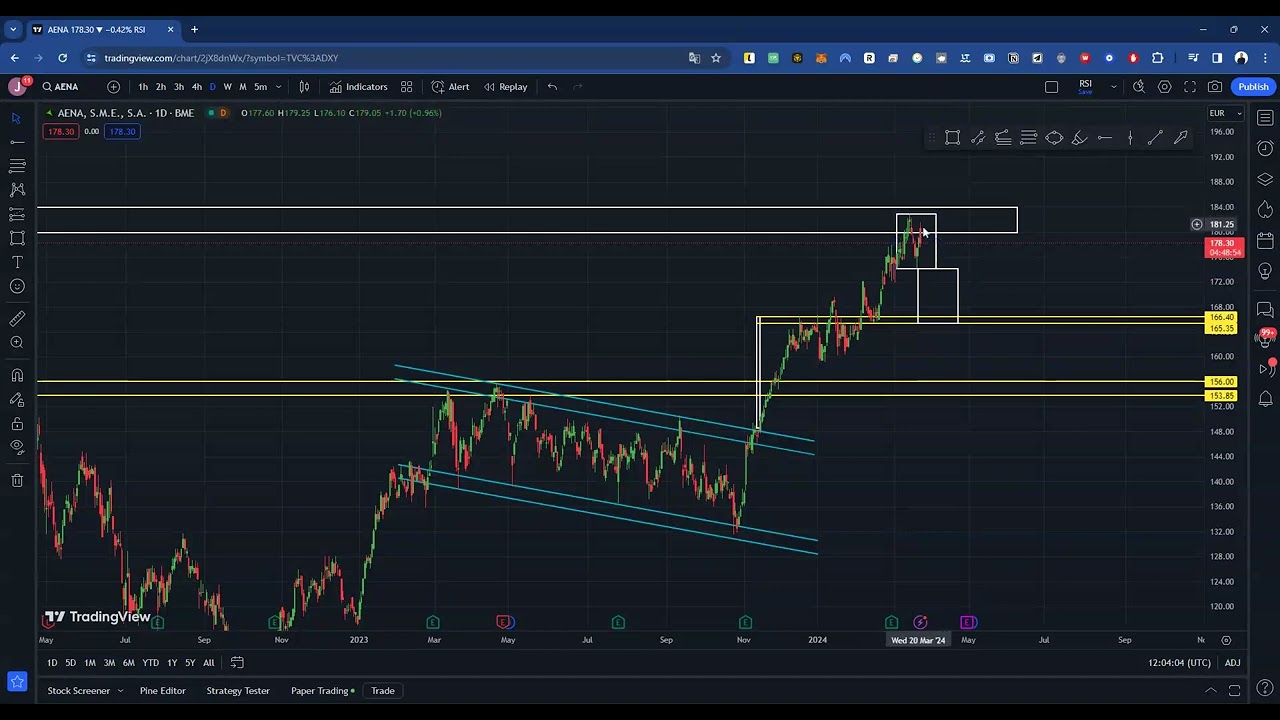Click the undo arrow in top toolbar

point(552,87)
